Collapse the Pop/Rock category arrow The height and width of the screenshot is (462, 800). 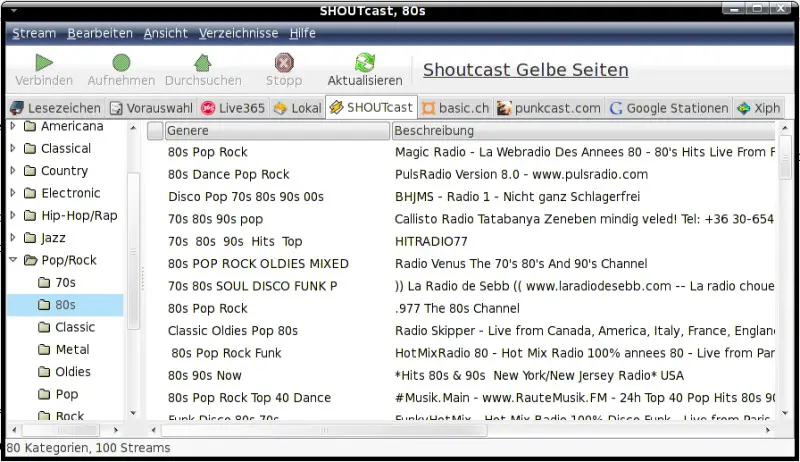(x=13, y=260)
